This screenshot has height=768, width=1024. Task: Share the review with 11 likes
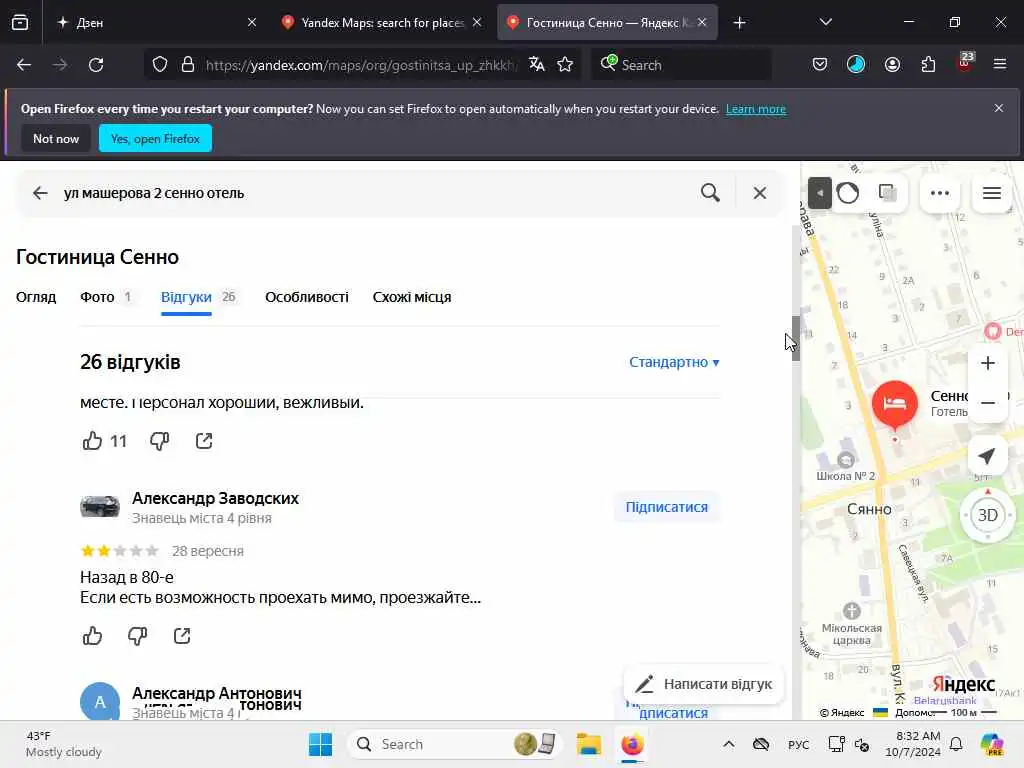[x=204, y=441]
